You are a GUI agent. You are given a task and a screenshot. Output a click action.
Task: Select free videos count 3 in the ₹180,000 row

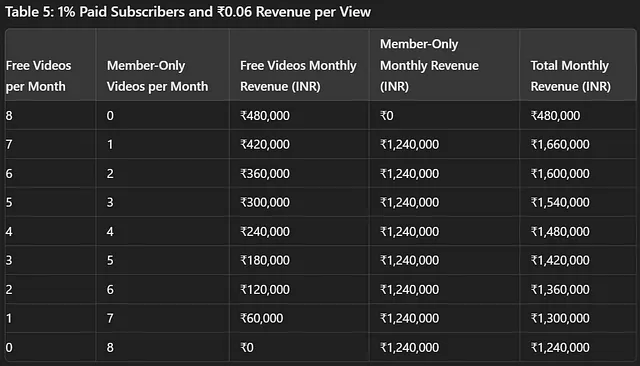click(9, 260)
